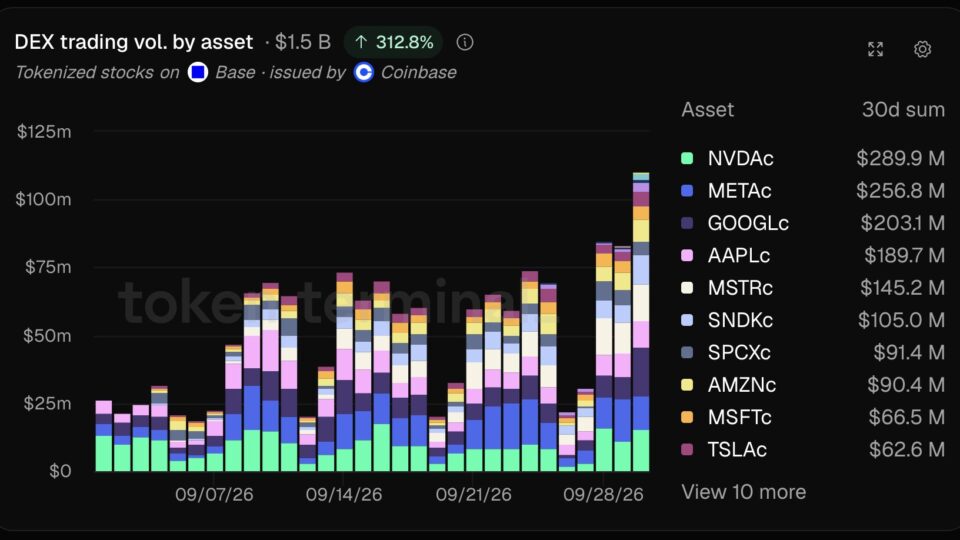Select SPCXc asset label
Image resolution: width=960 pixels, height=540 pixels.
click(739, 353)
